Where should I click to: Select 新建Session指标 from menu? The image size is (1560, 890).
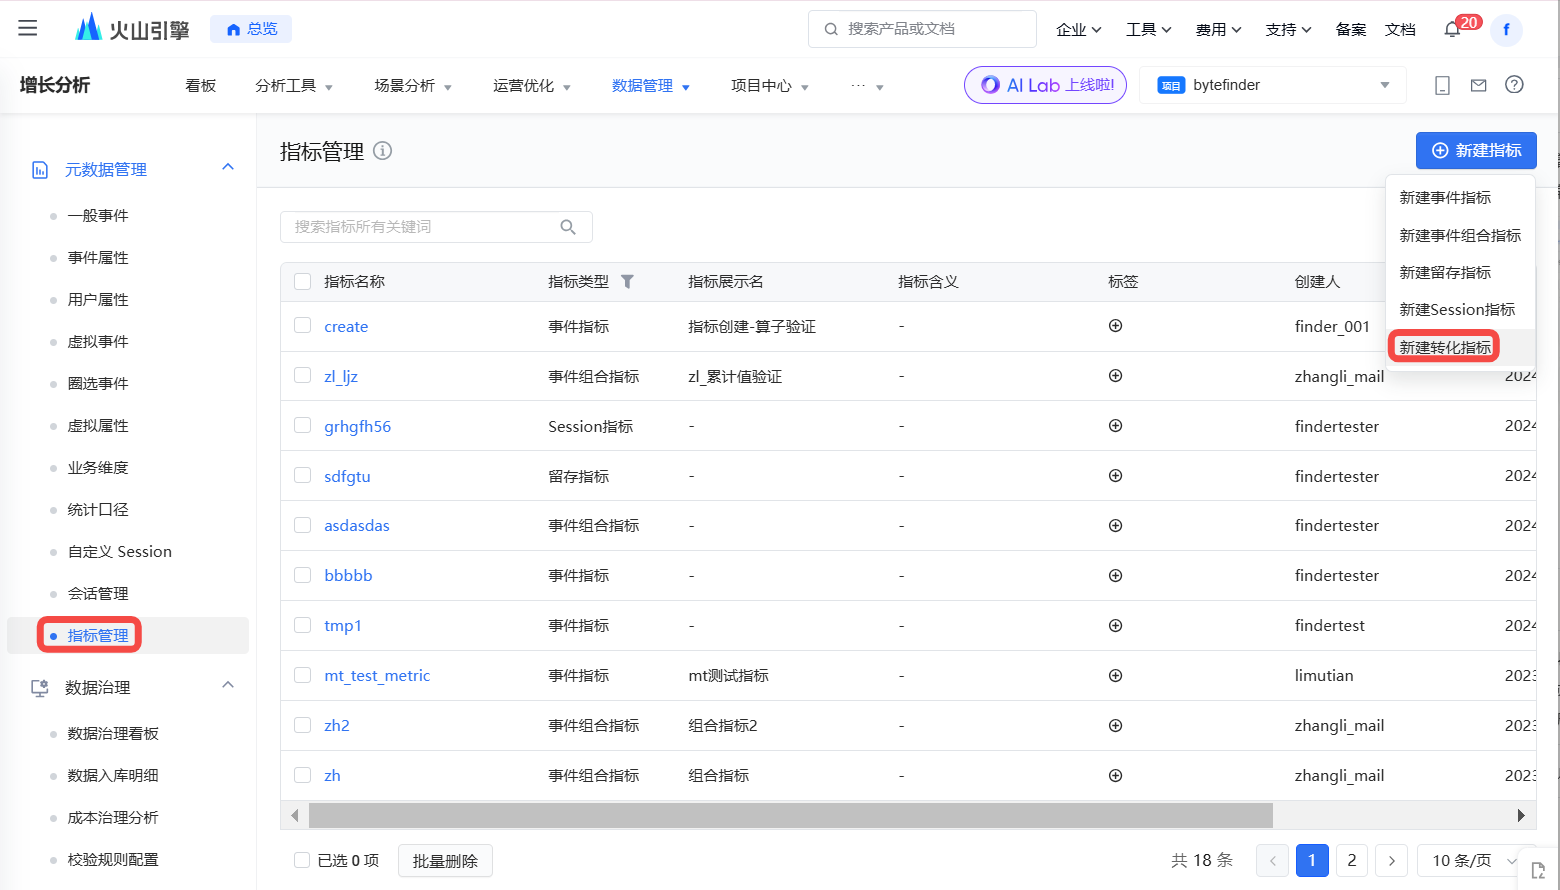tap(1457, 310)
